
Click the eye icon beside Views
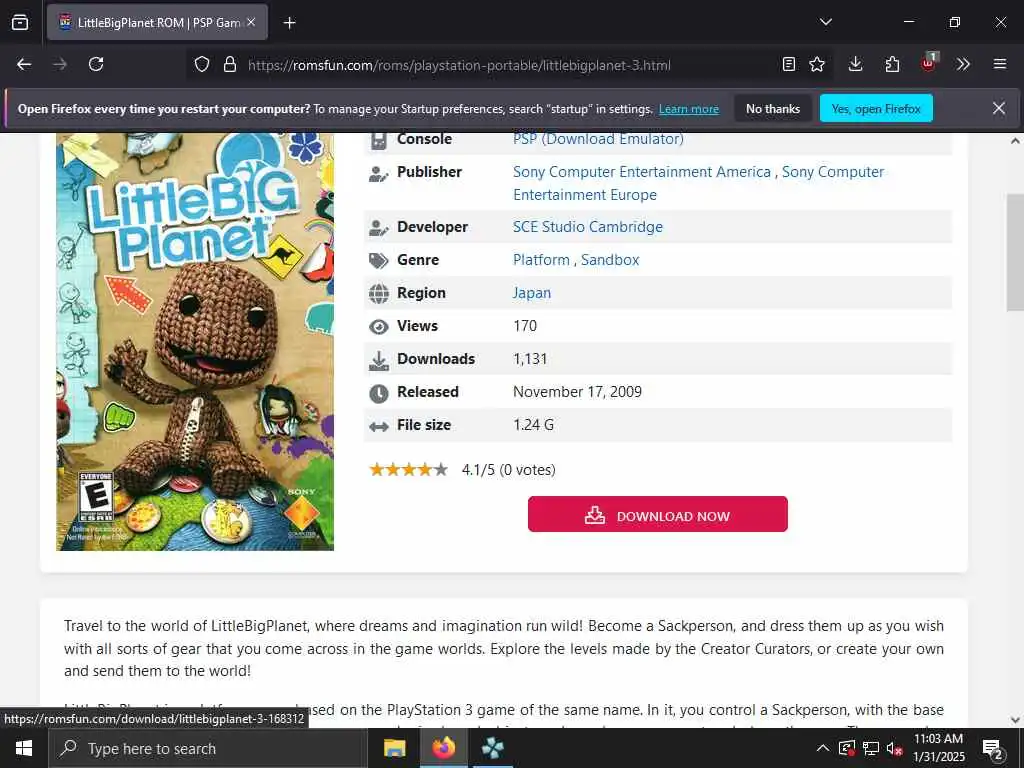pos(379,327)
